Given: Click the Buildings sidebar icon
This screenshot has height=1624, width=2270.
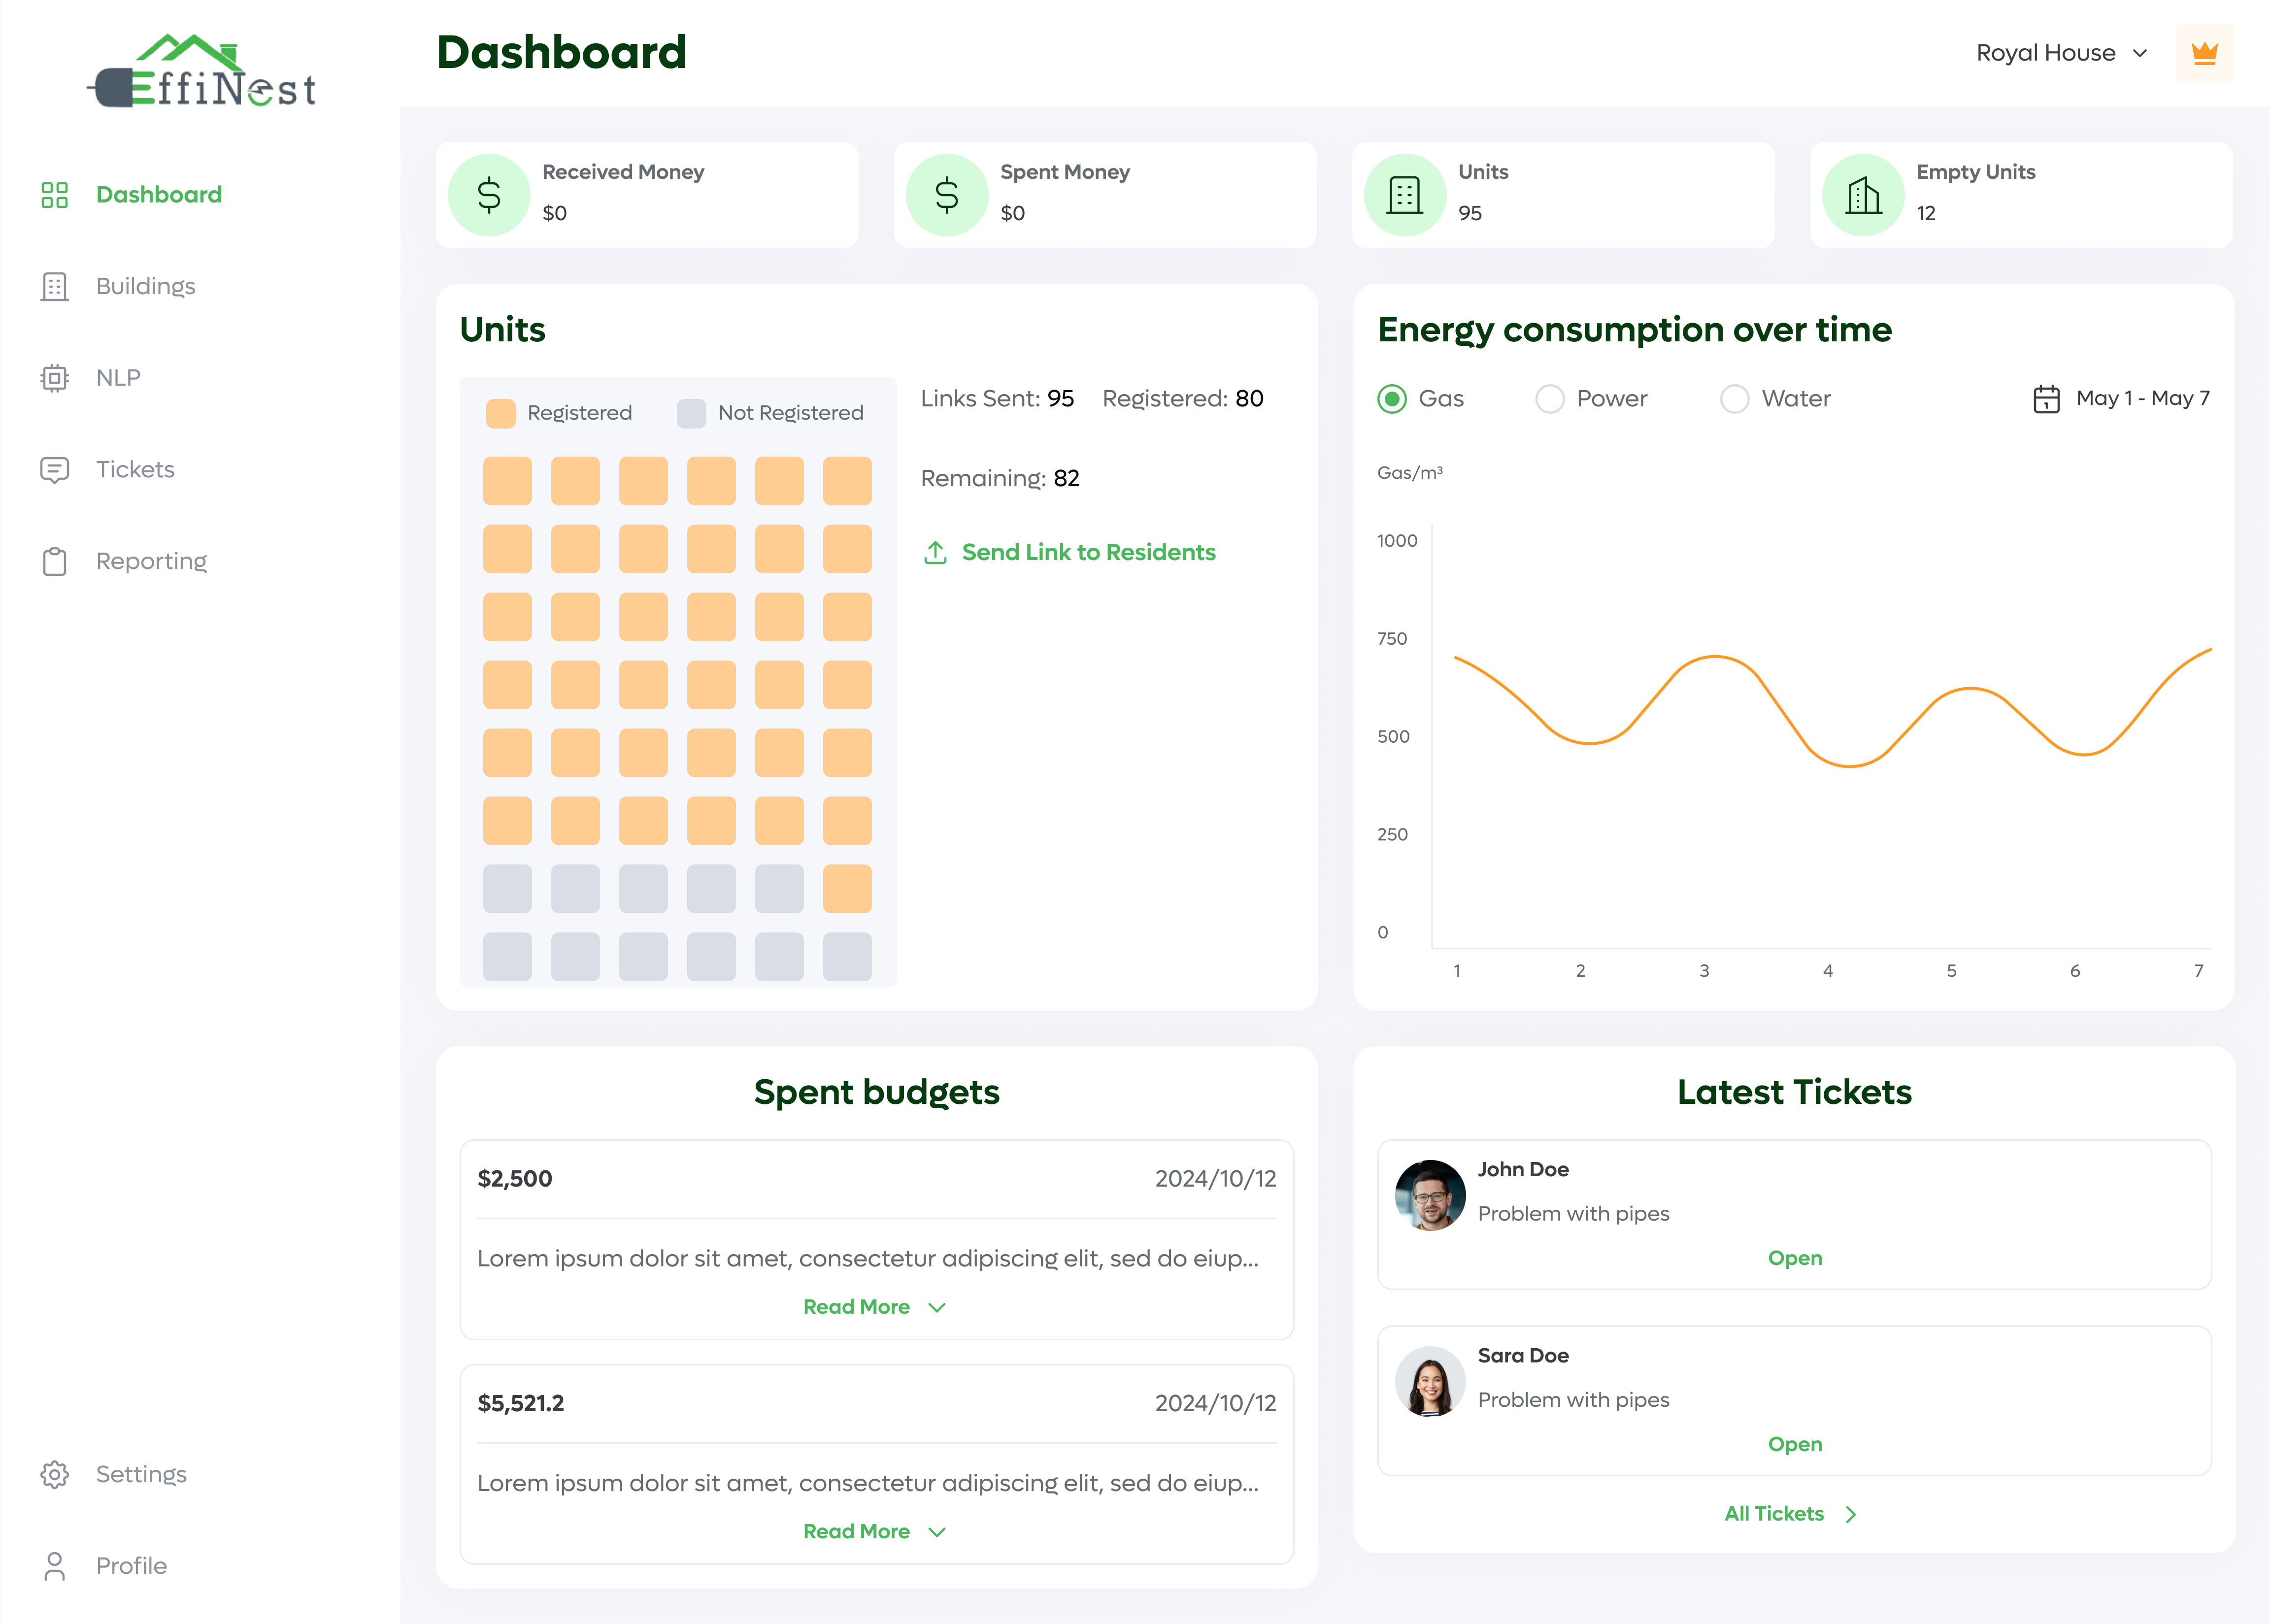Looking at the screenshot, I should [55, 287].
